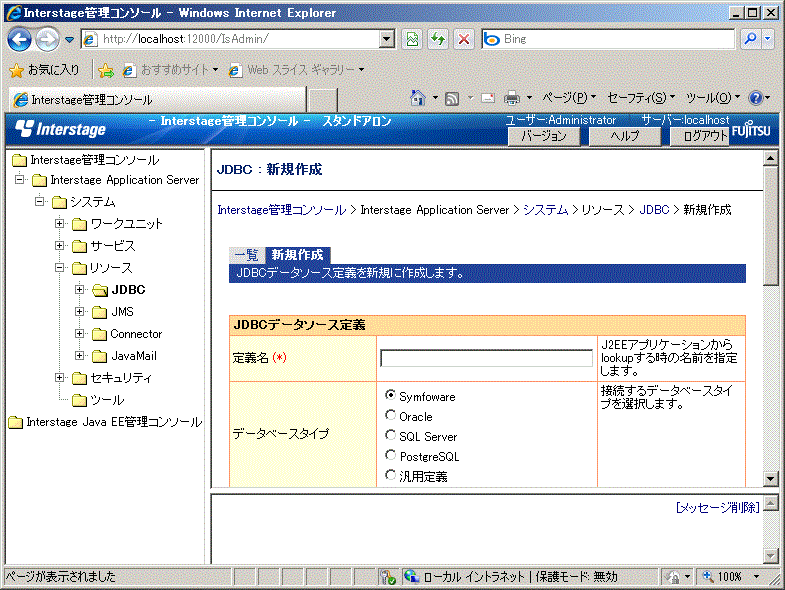The width and height of the screenshot is (785, 590).
Task: Click the Print icon
Action: pyautogui.click(x=512, y=98)
